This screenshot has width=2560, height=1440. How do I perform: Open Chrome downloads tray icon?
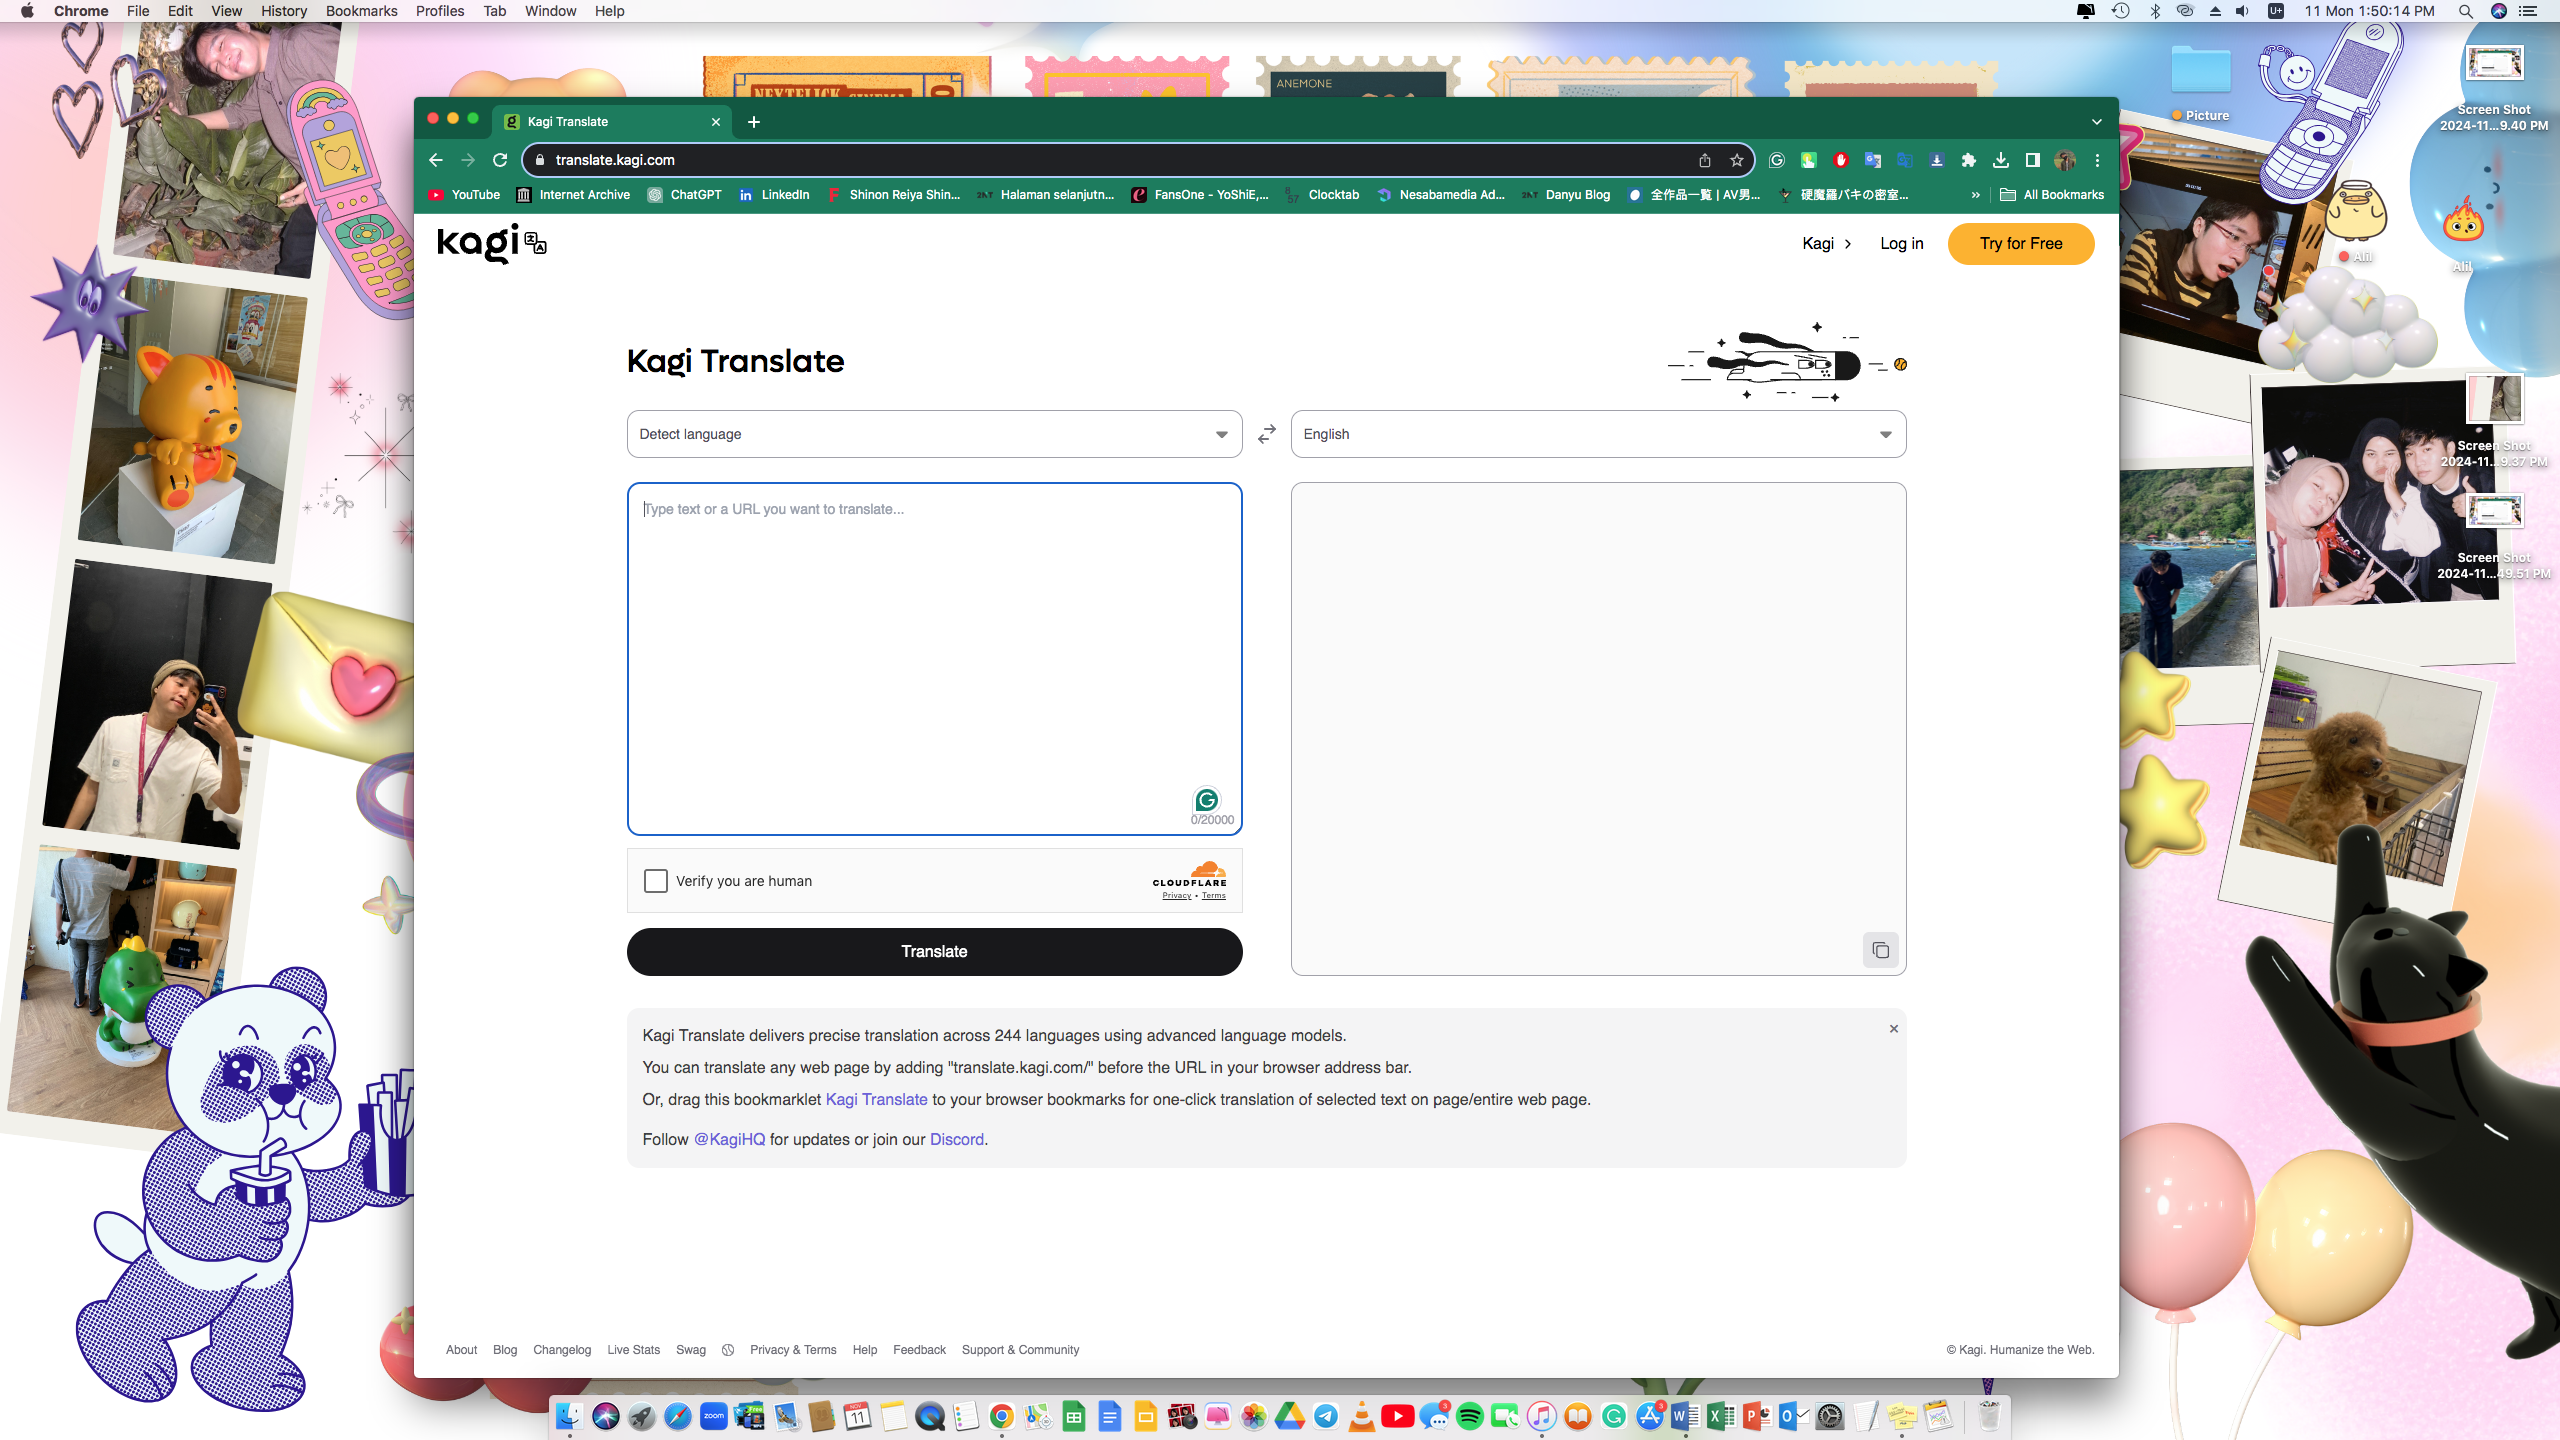tap(2001, 160)
